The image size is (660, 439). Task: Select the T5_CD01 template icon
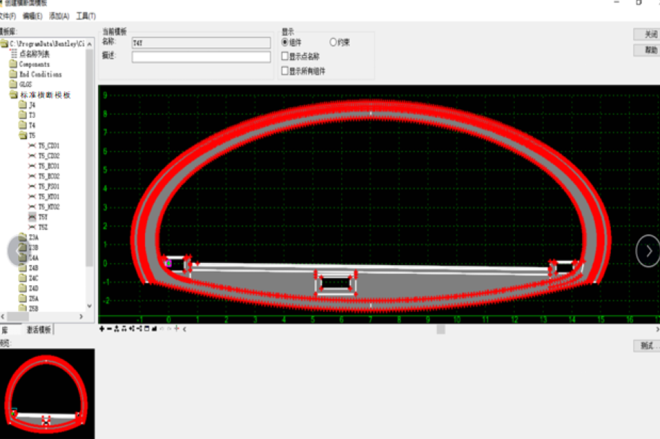[32, 146]
